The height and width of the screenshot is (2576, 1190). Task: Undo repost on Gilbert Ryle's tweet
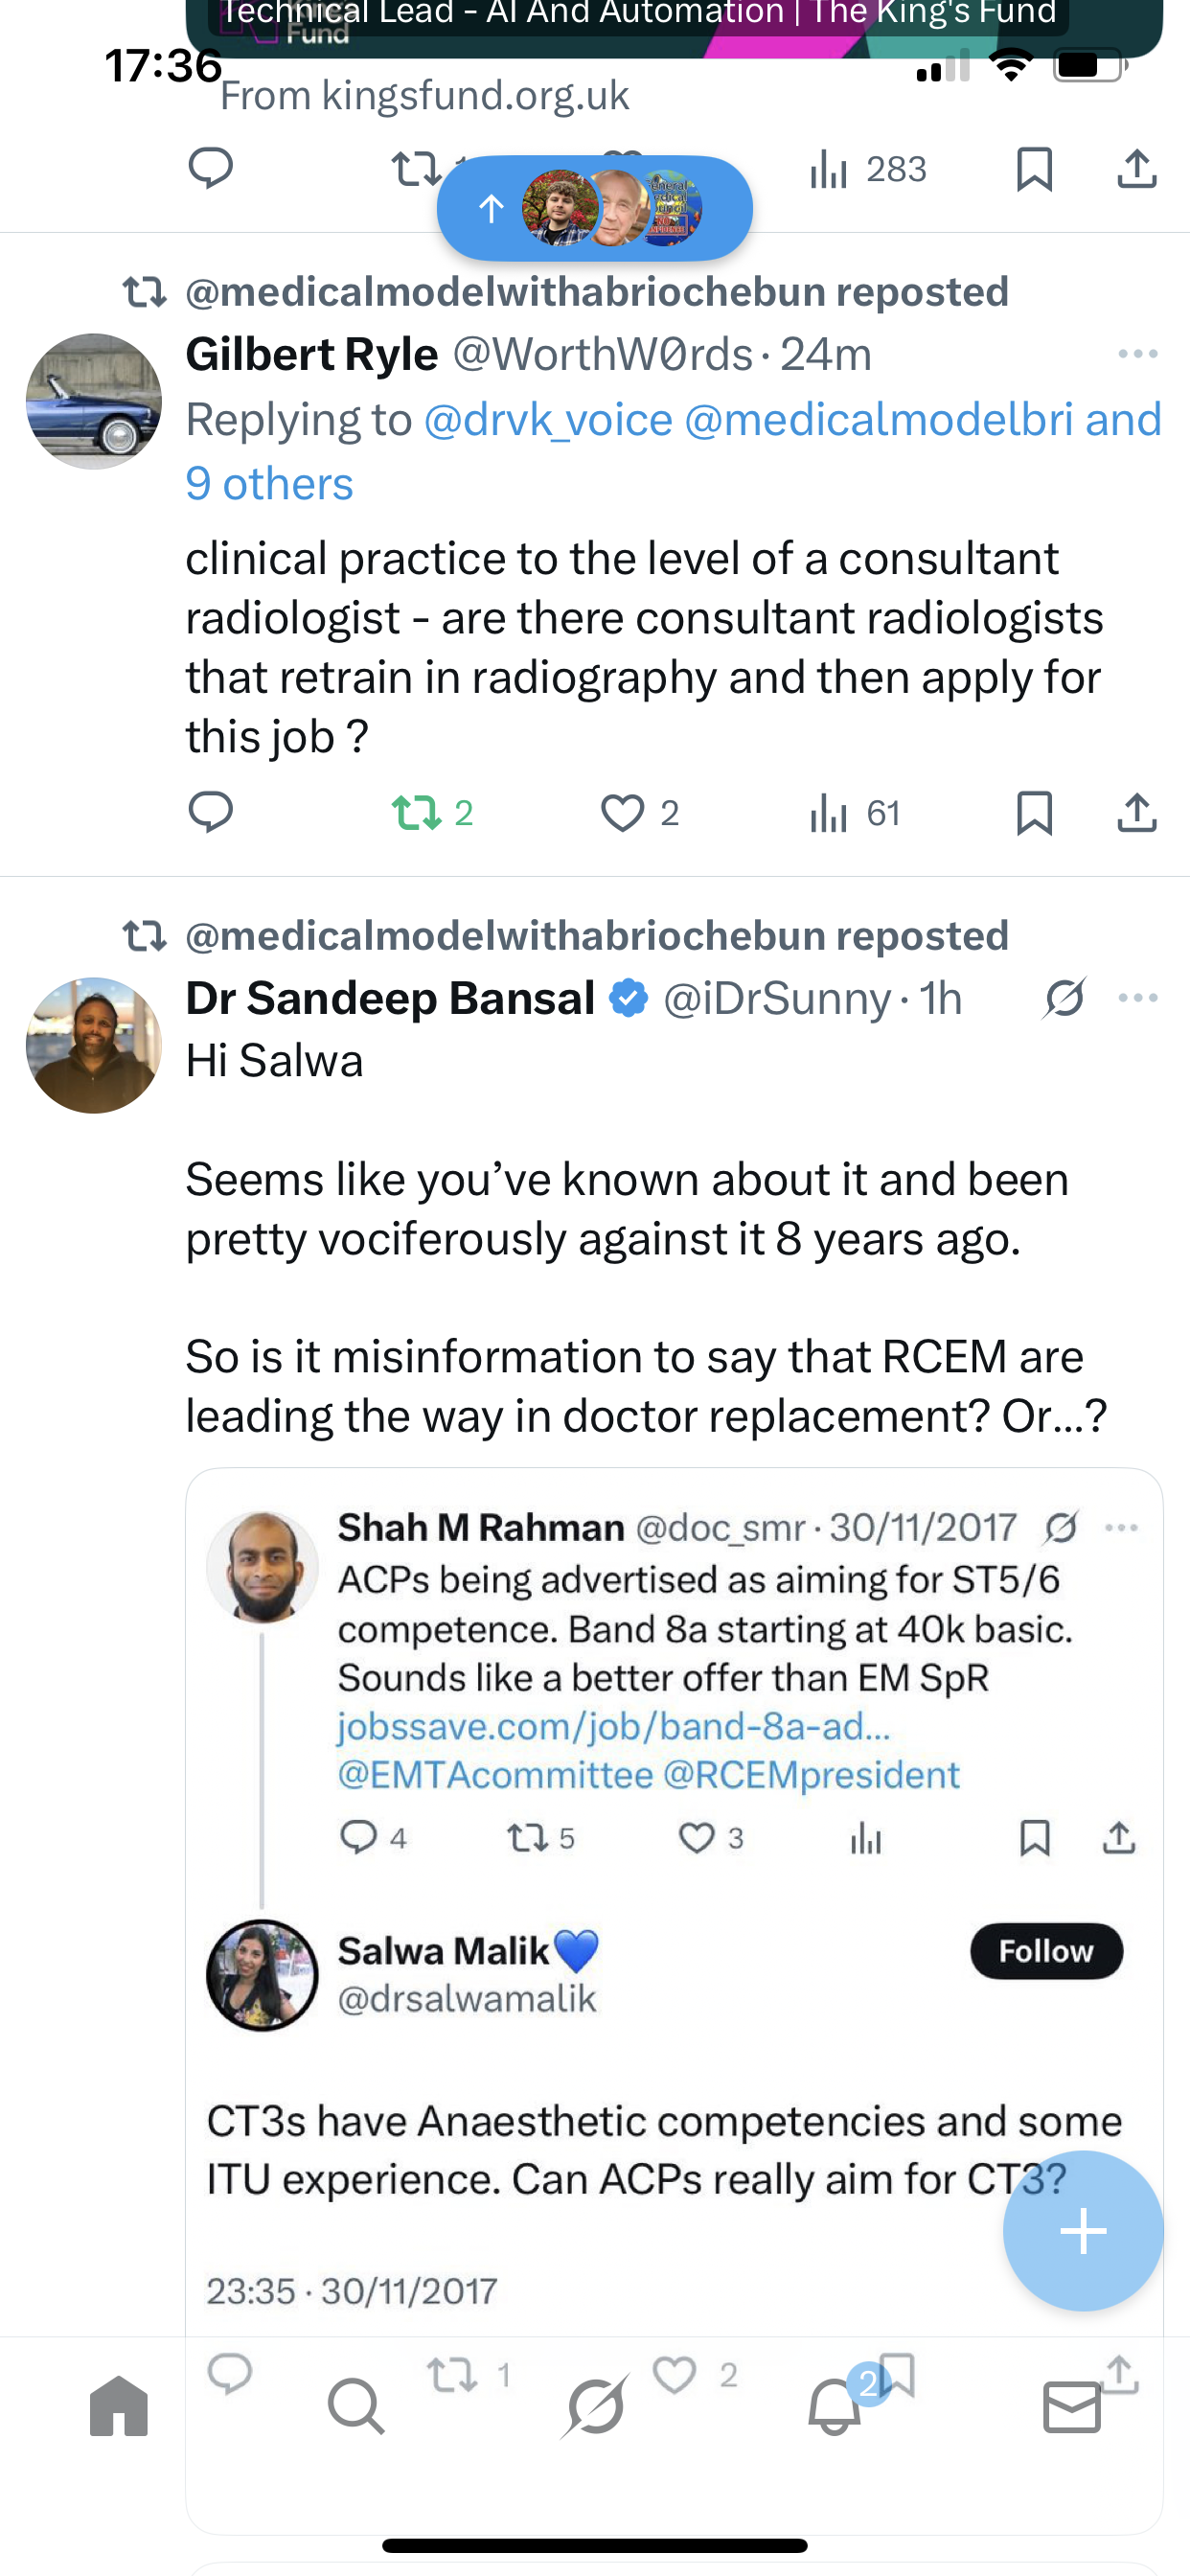coord(418,812)
